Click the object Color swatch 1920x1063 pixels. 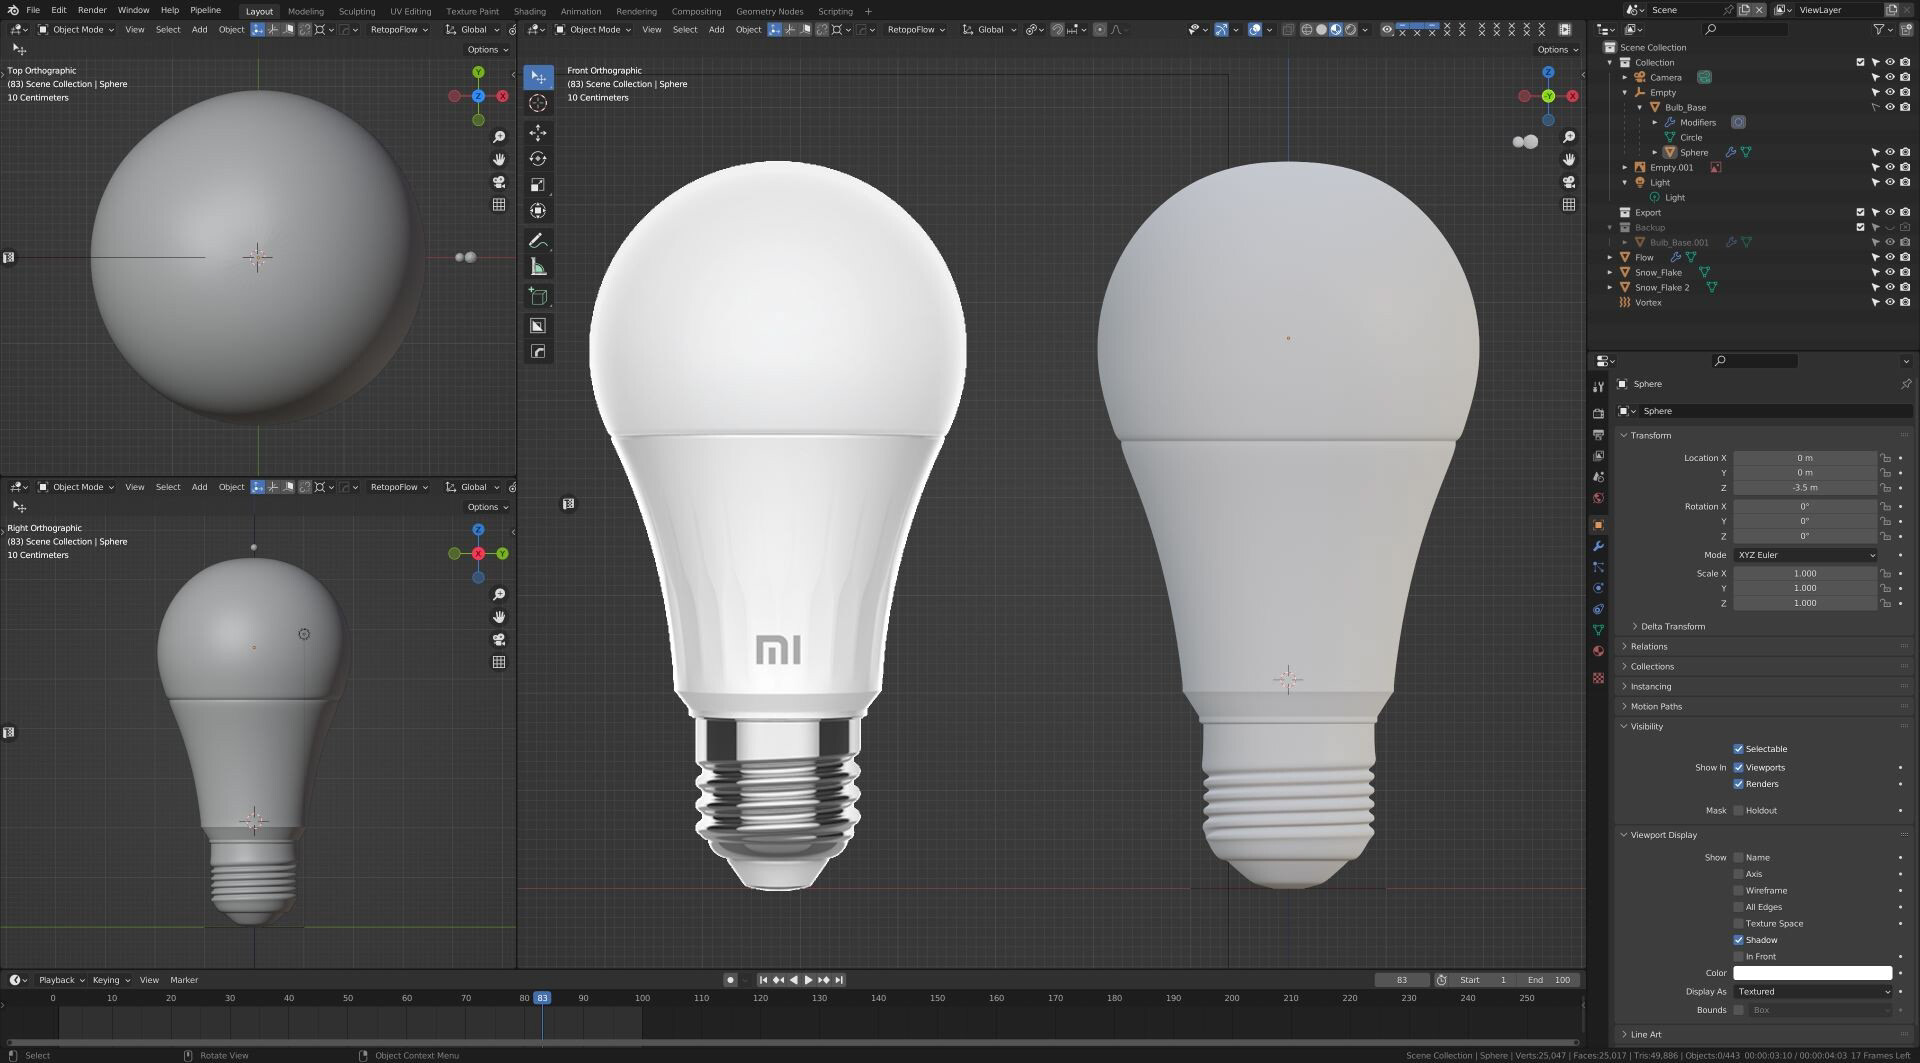[1812, 973]
